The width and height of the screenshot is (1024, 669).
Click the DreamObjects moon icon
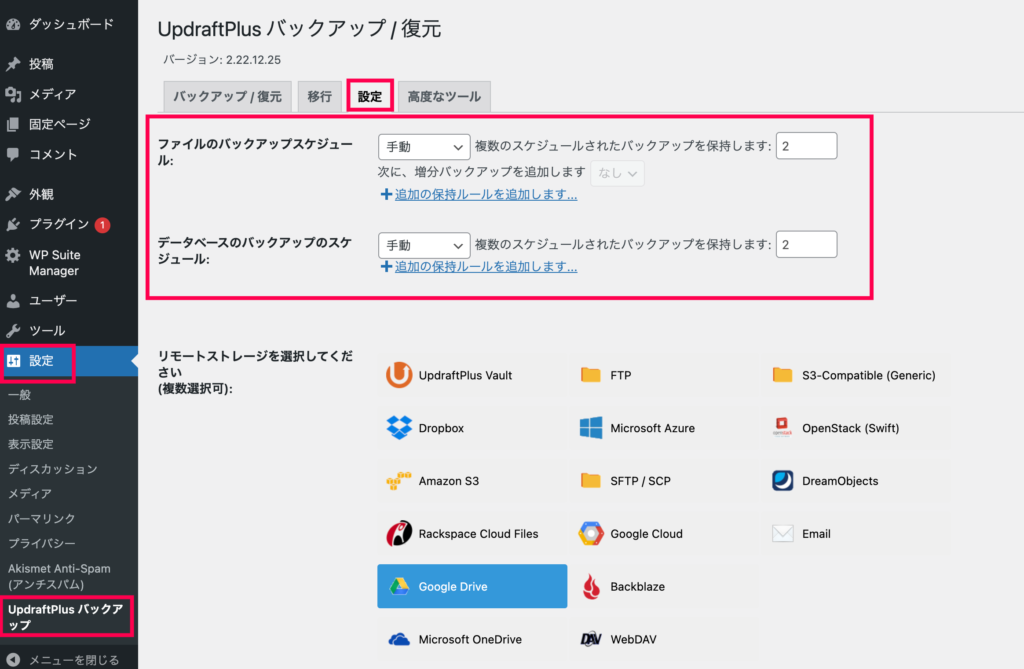tap(782, 481)
